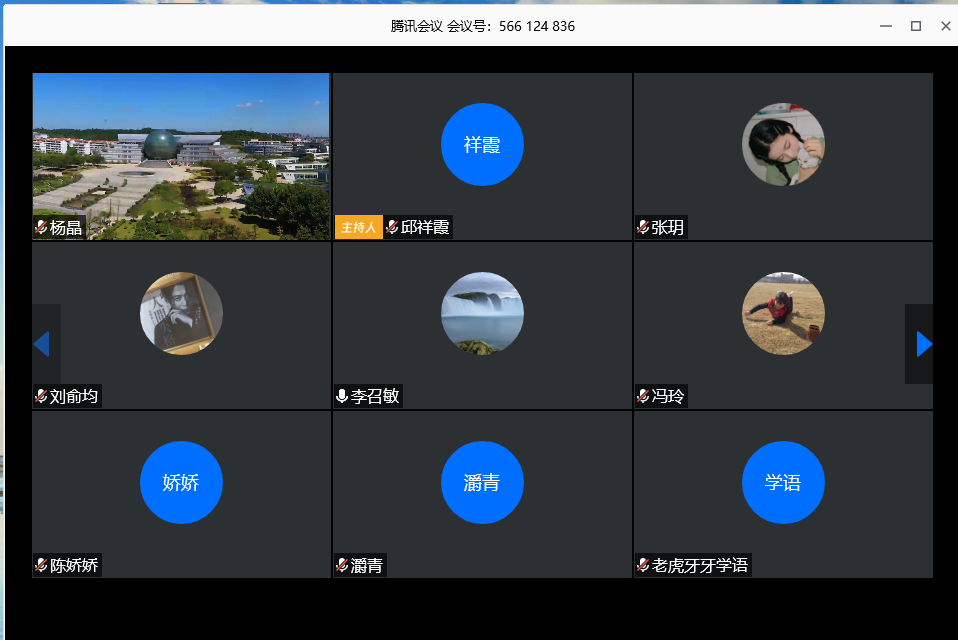
Task: Maximize the 腾讯会议 meeting window
Action: tap(915, 26)
